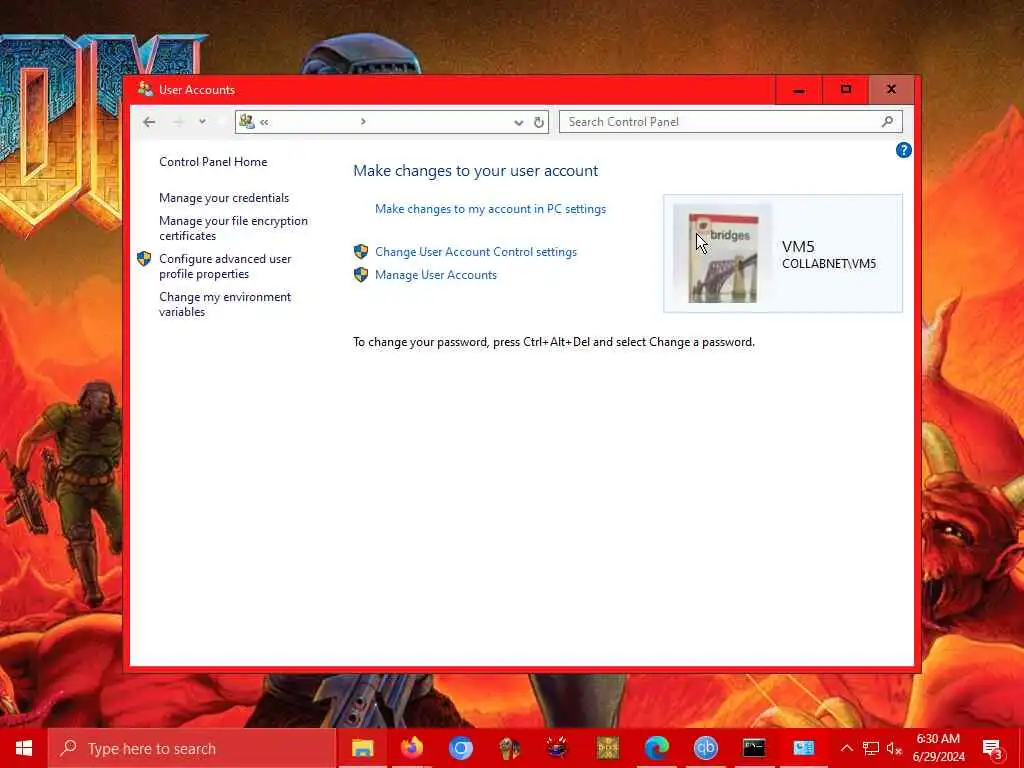
Task: Refresh the User Accounts page
Action: click(539, 122)
